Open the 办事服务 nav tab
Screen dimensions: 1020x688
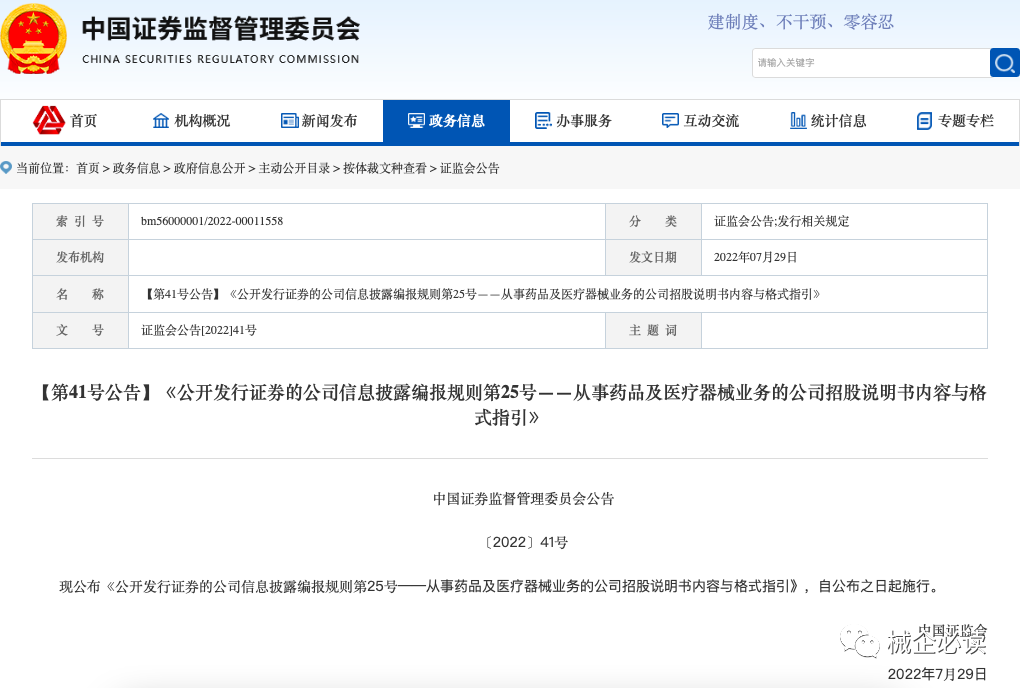pyautogui.click(x=573, y=121)
